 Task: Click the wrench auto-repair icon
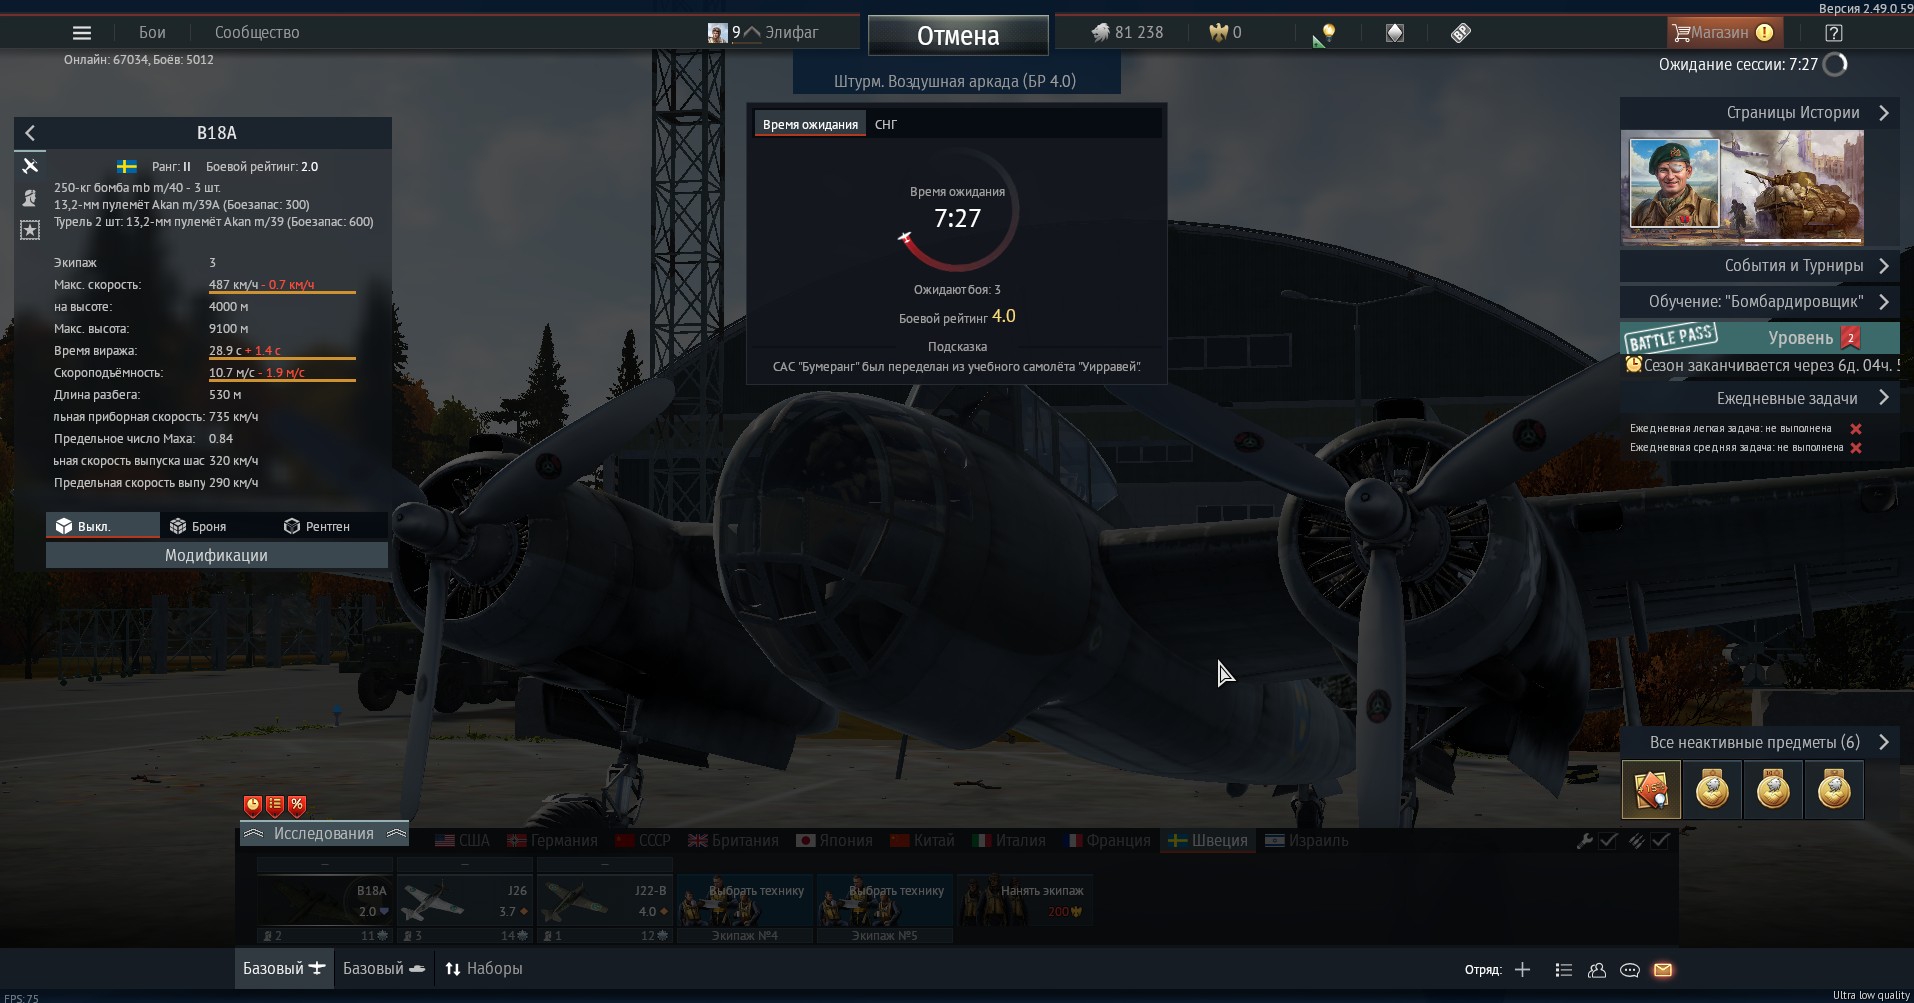1585,841
